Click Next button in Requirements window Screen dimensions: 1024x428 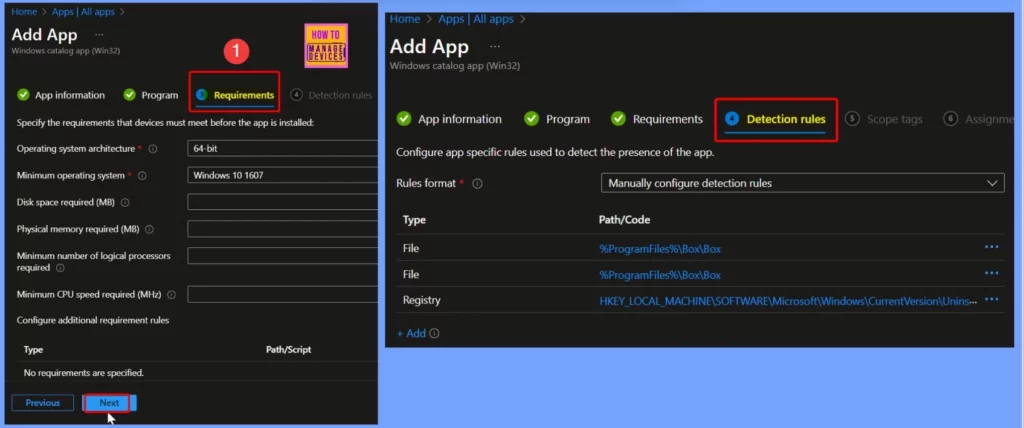tap(109, 403)
